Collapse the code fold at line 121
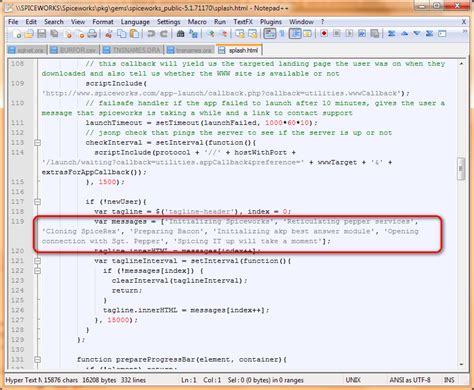The height and width of the screenshot is (390, 474). click(37, 261)
